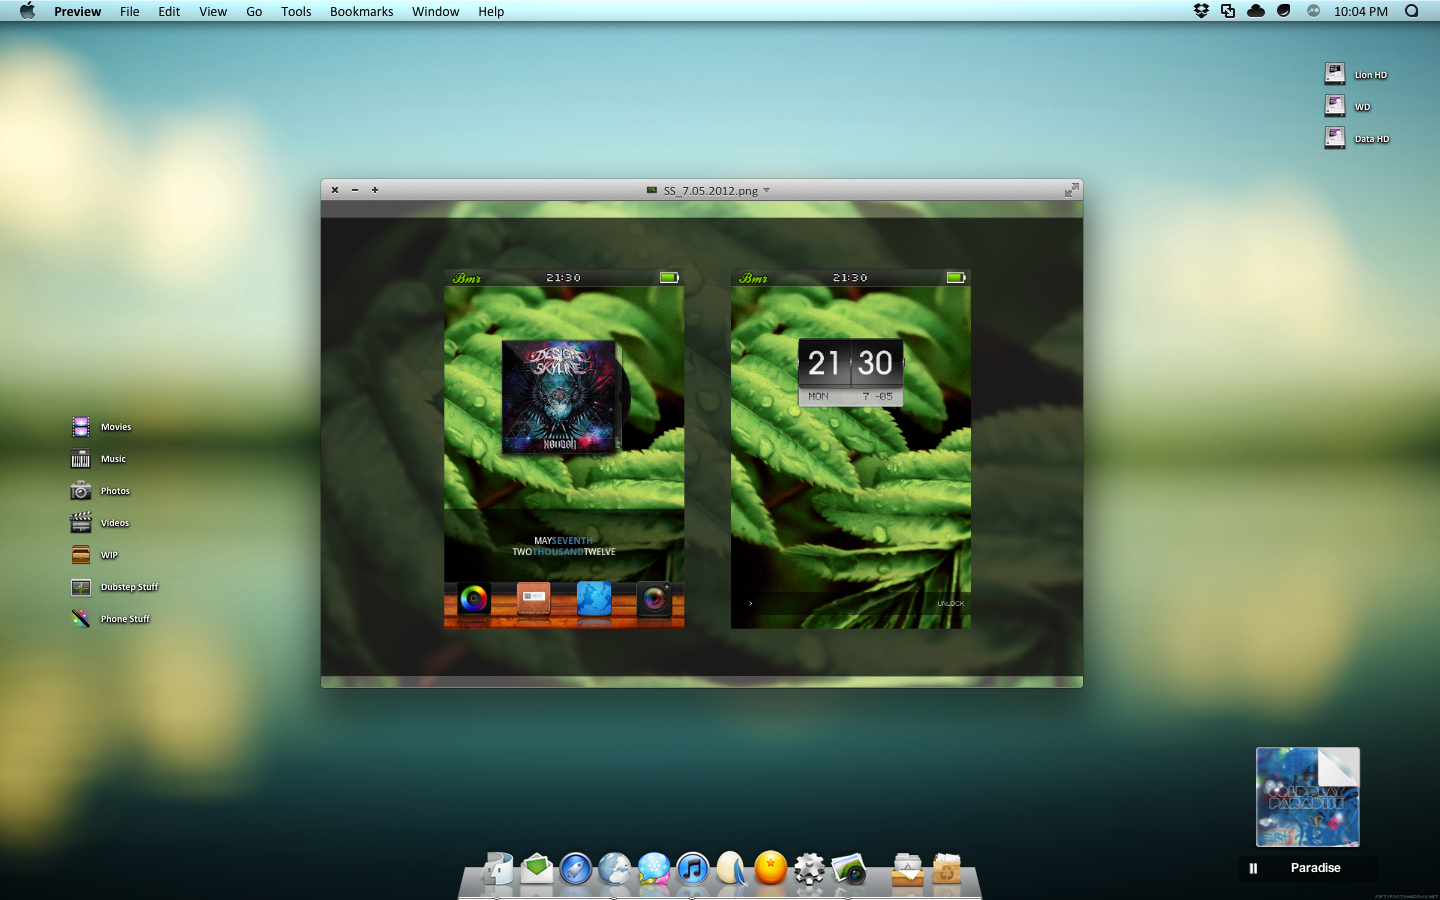The height and width of the screenshot is (900, 1440).
Task: Open the Edit menu
Action: tap(169, 11)
